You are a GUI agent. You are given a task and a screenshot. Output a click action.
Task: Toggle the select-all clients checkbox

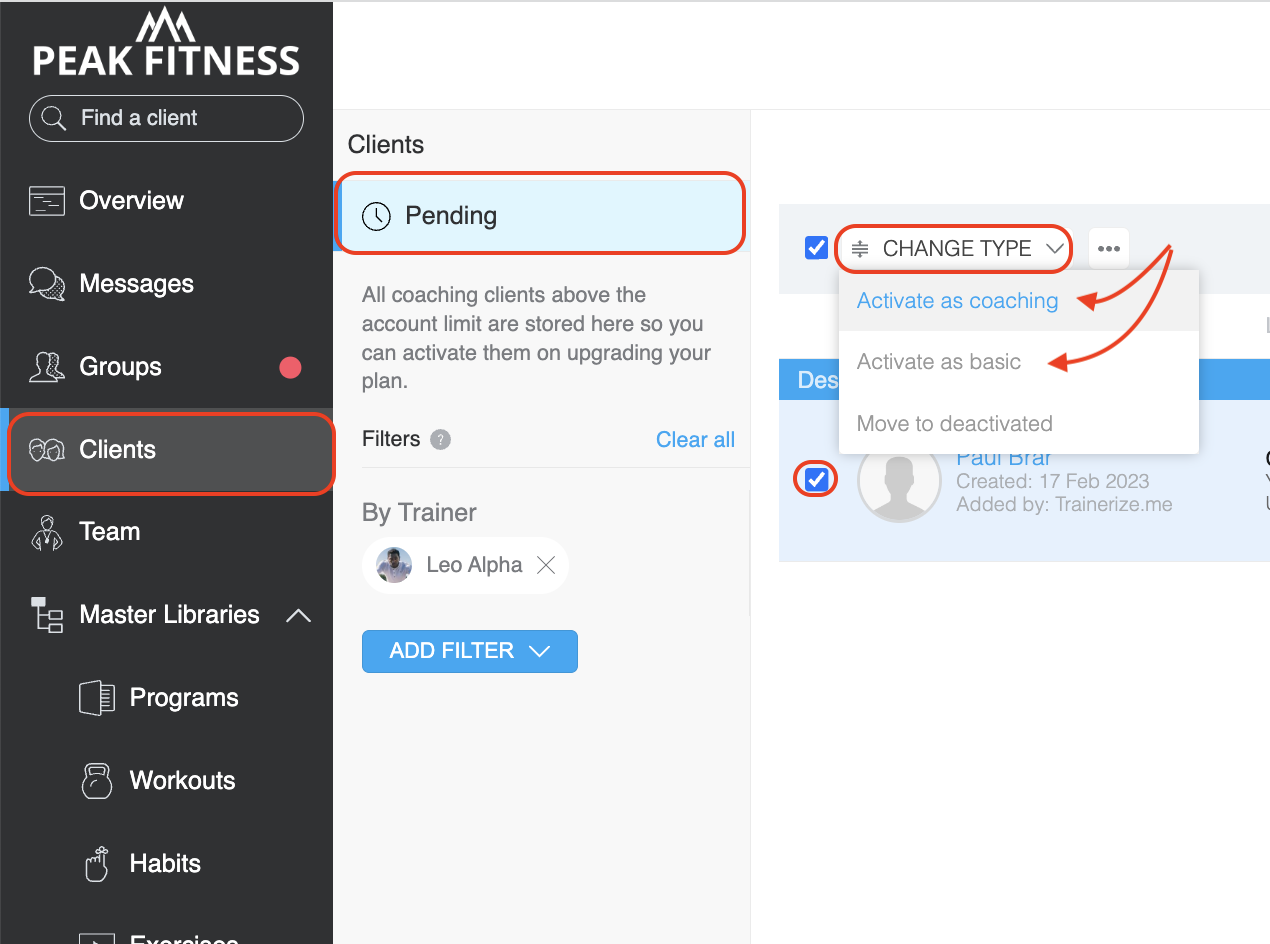click(816, 248)
